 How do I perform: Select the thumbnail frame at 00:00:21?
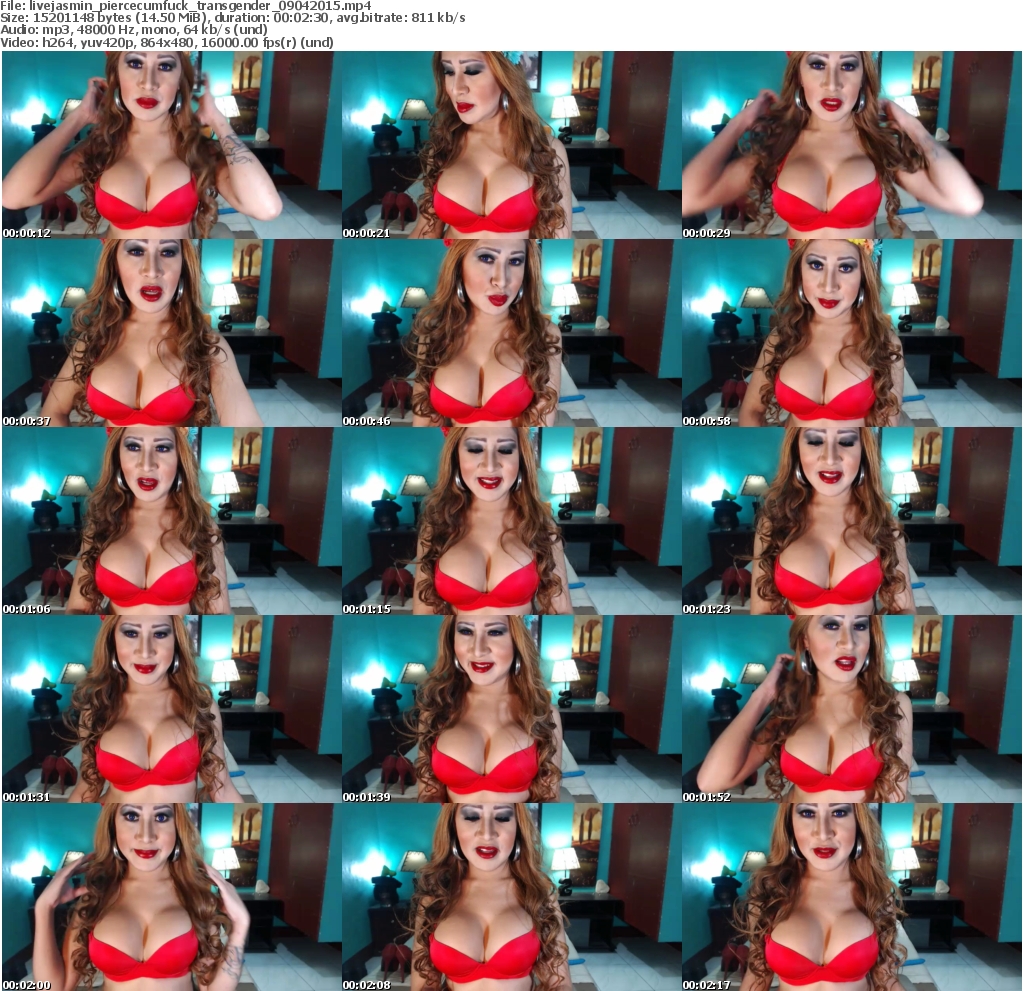point(511,145)
